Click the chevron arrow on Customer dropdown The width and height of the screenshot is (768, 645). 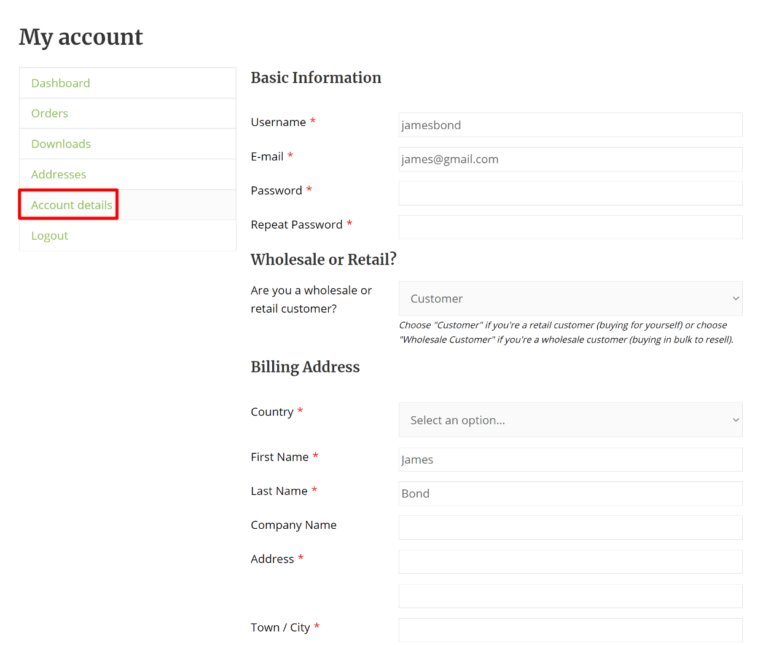[735, 298]
